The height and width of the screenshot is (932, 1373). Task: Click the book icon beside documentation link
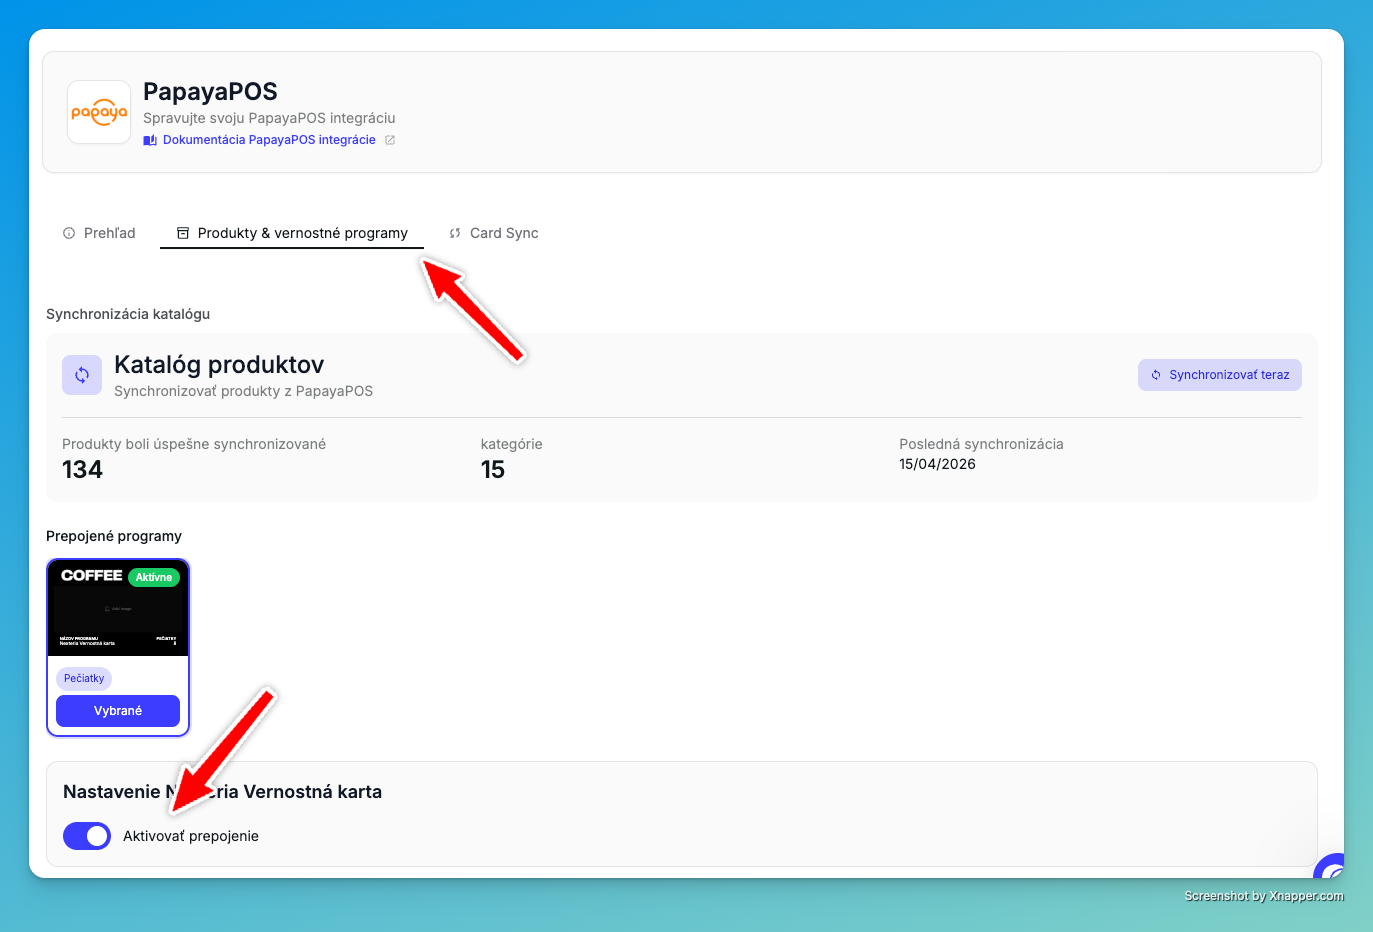pyautogui.click(x=150, y=140)
